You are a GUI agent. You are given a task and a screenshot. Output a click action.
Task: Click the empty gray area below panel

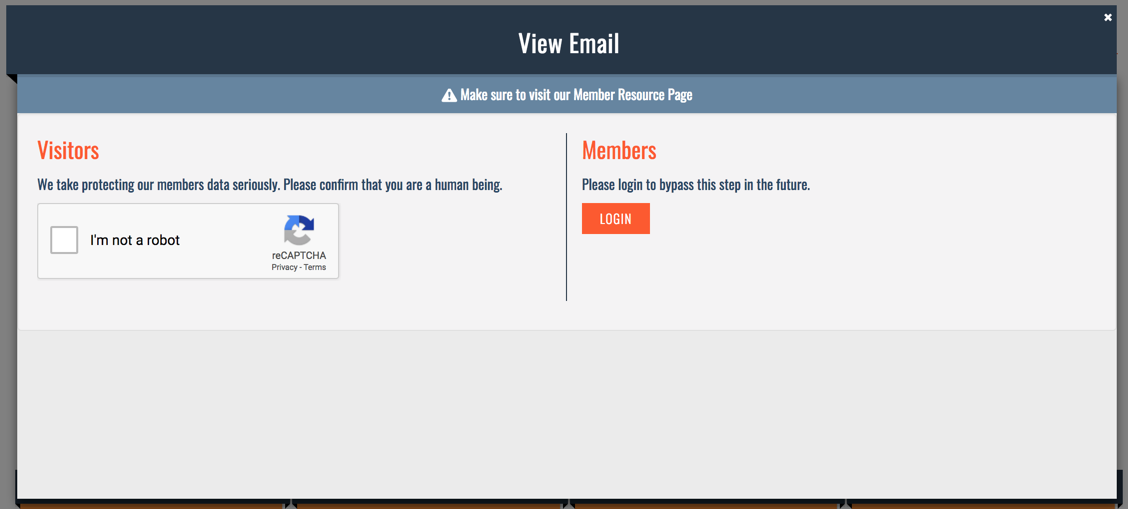pos(567,413)
